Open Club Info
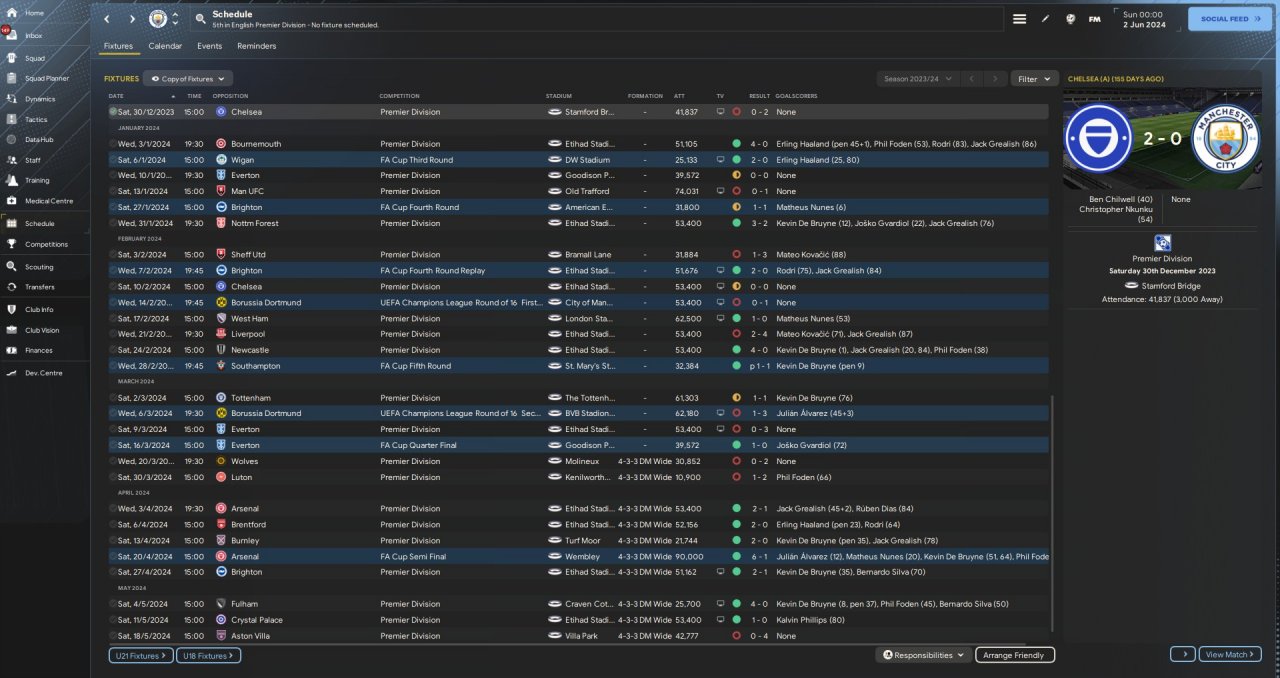The width and height of the screenshot is (1280, 678). (39, 309)
